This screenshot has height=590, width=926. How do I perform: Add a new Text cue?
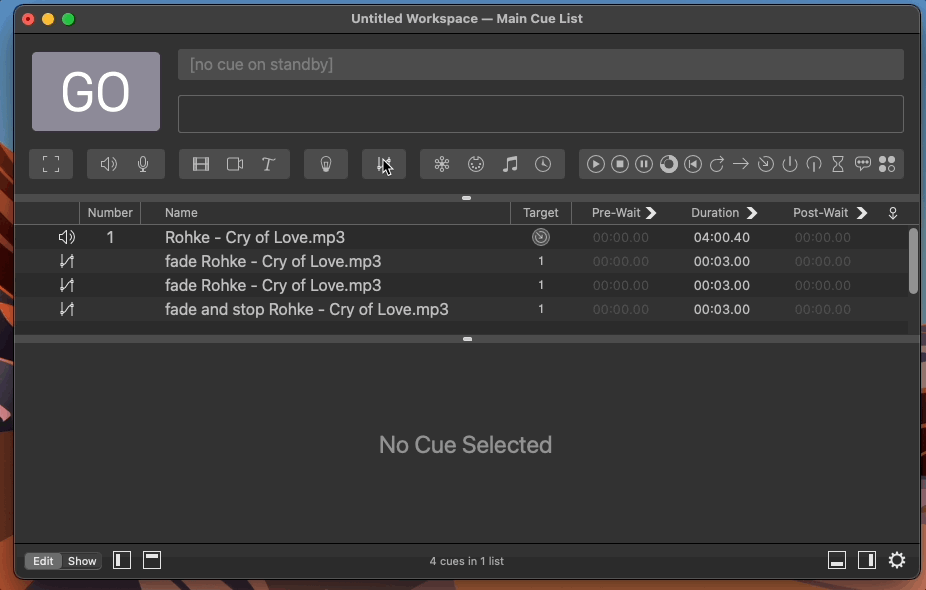[268, 164]
